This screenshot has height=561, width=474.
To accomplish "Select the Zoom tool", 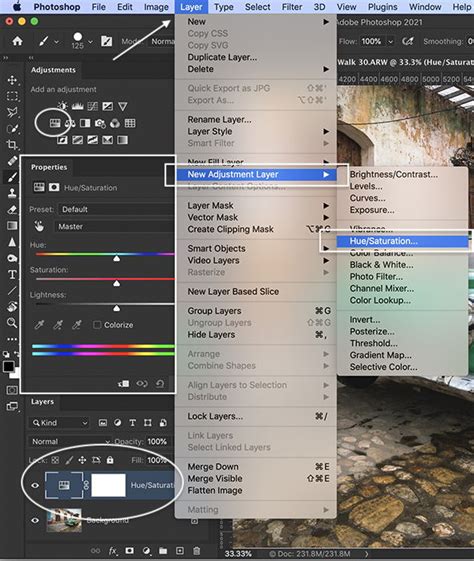I will coord(12,322).
